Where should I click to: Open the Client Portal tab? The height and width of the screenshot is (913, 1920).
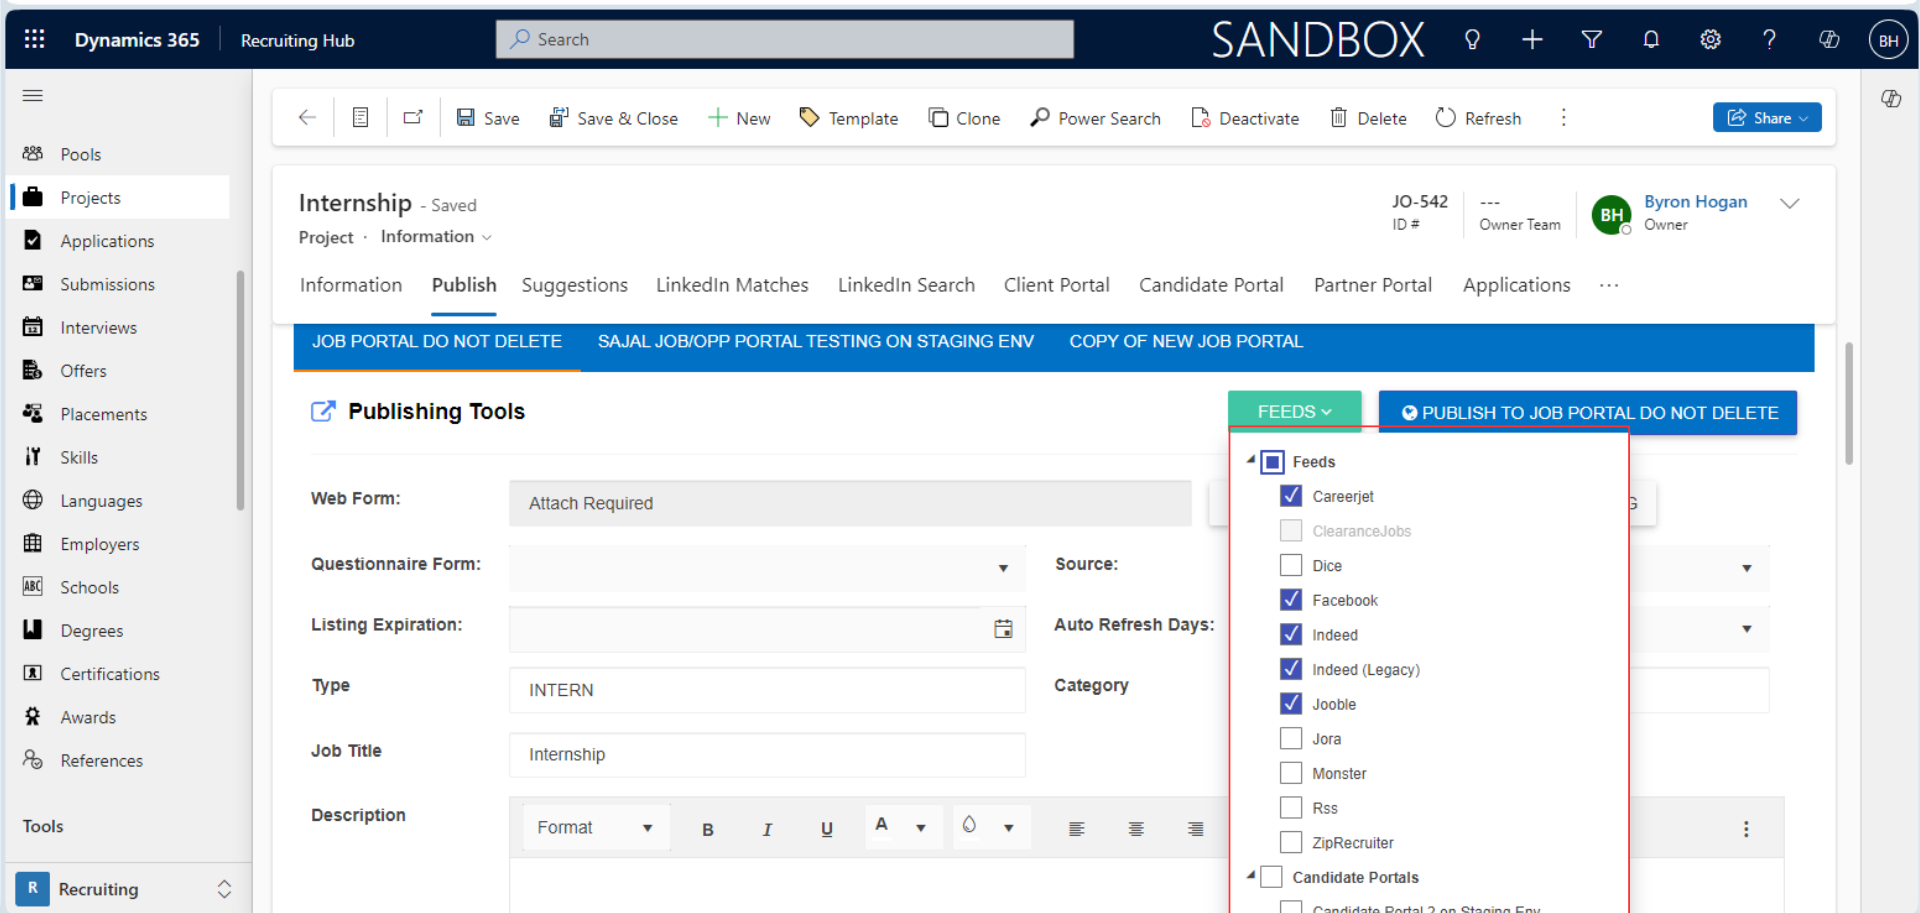pos(1056,285)
